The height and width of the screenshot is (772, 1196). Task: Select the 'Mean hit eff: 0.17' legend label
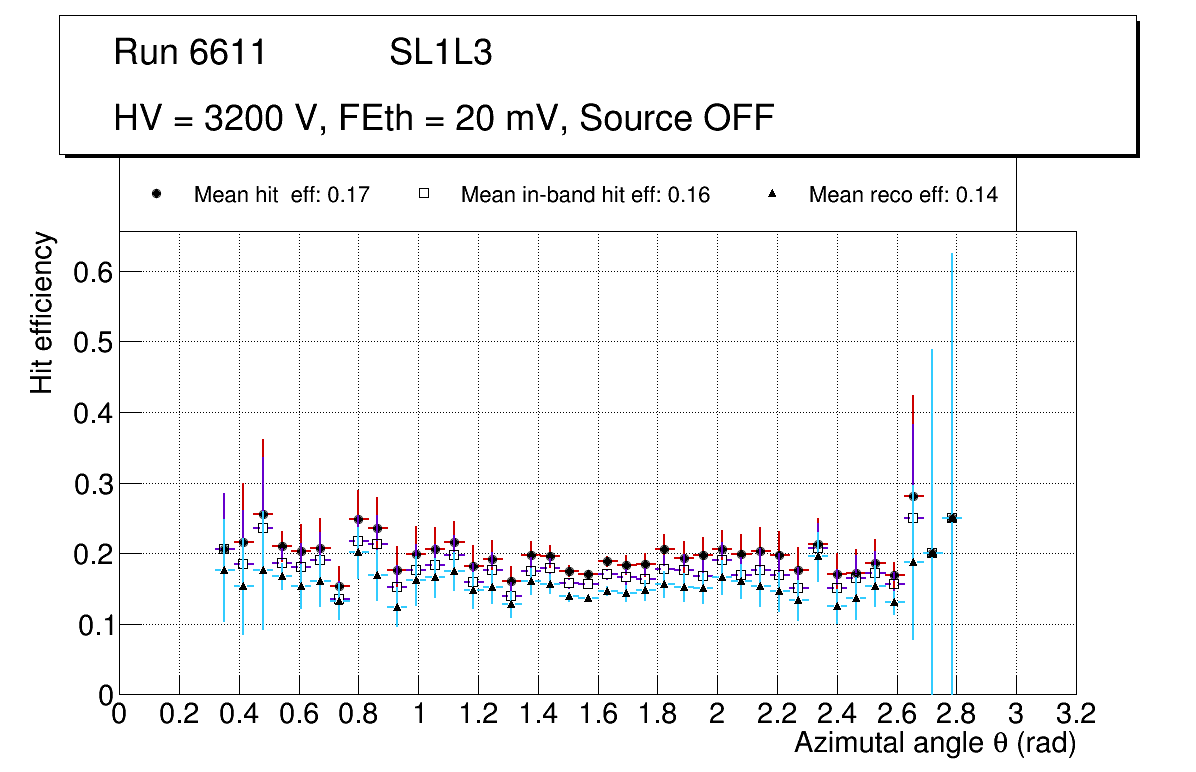282,195
